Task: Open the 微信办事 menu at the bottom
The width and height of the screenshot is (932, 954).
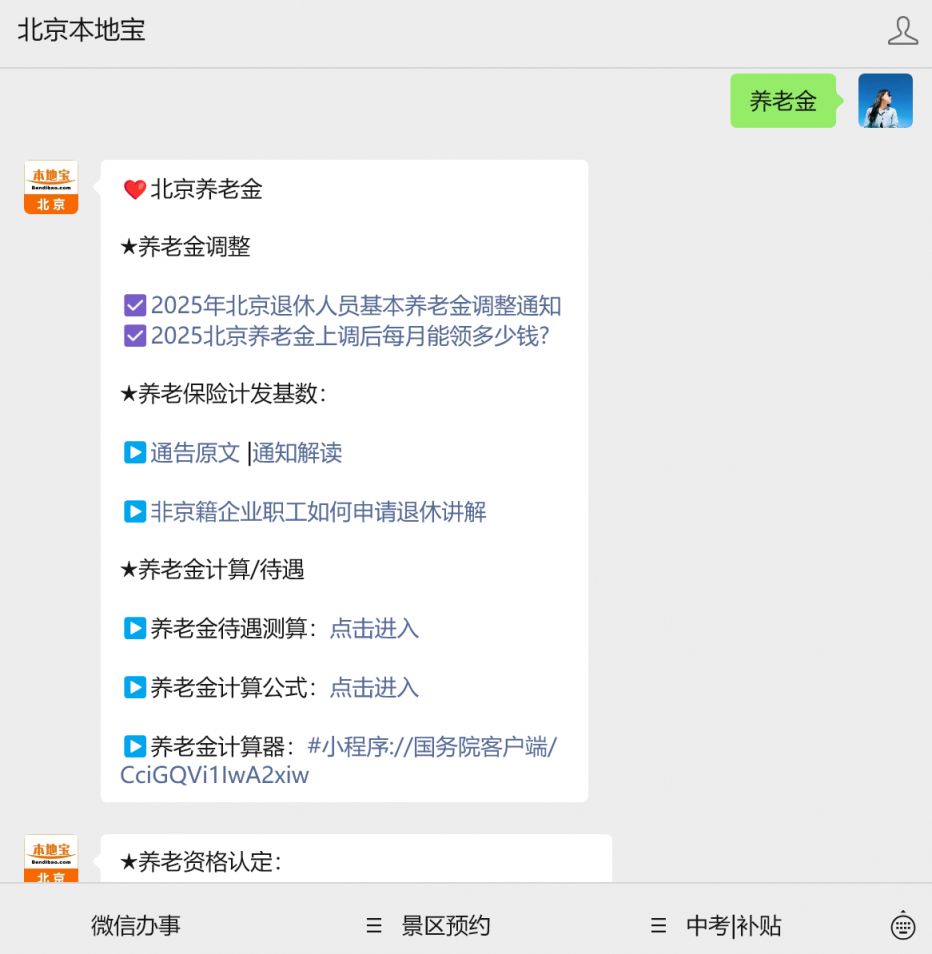Action: point(135,925)
